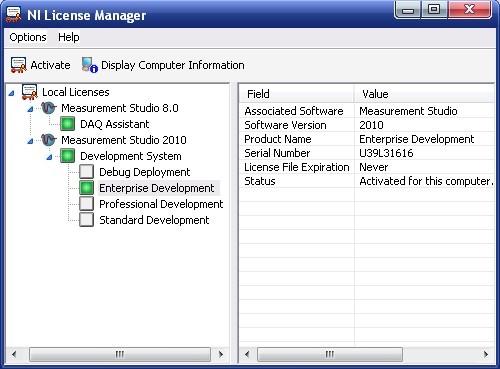Click the empty Professional Development status box
Screen dimensions: 500x369
click(87, 204)
